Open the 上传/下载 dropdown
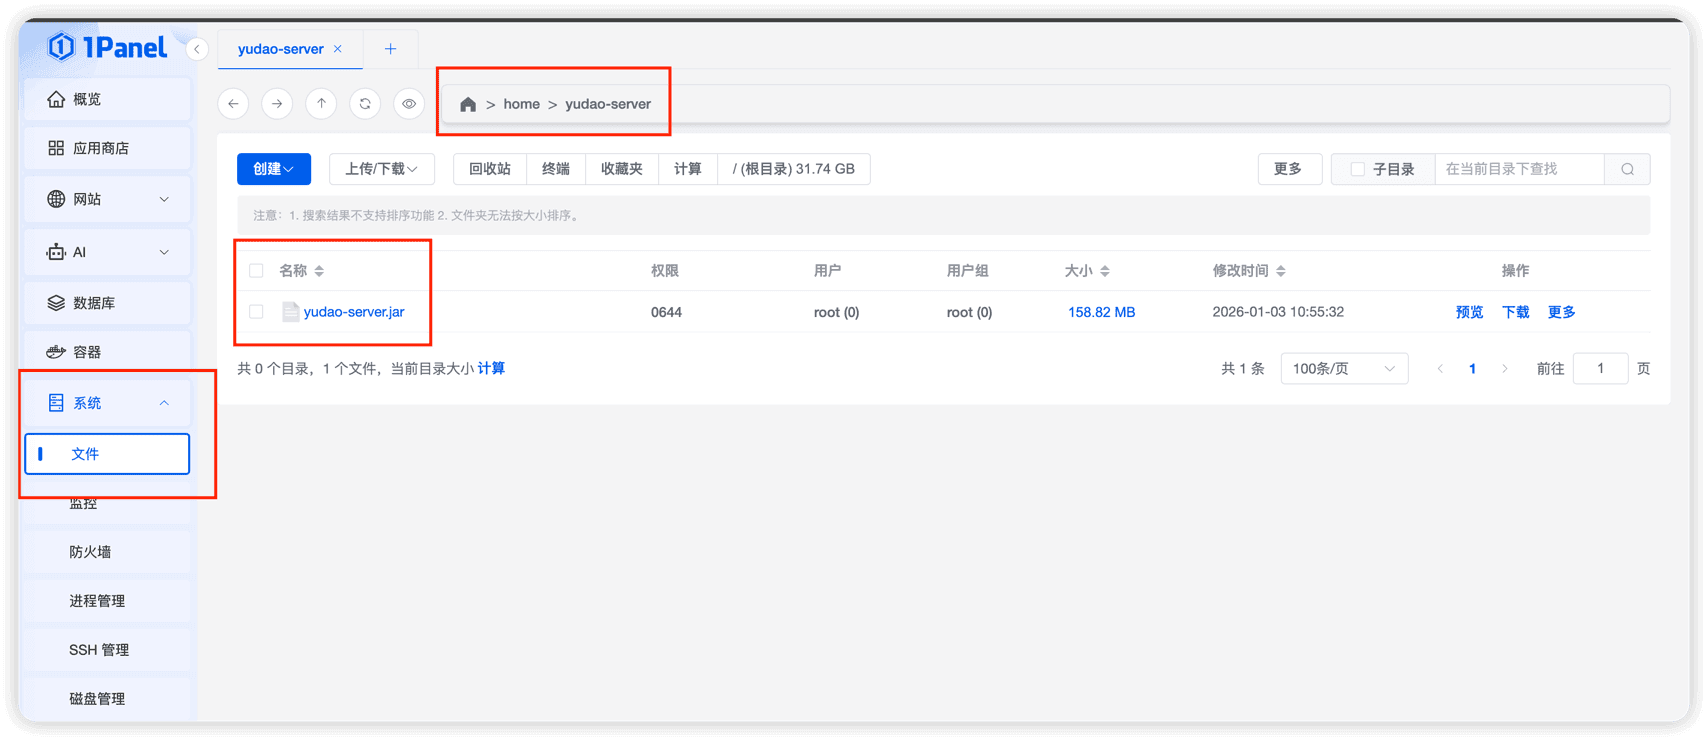Viewport: 1708px width, 740px height. (x=382, y=169)
